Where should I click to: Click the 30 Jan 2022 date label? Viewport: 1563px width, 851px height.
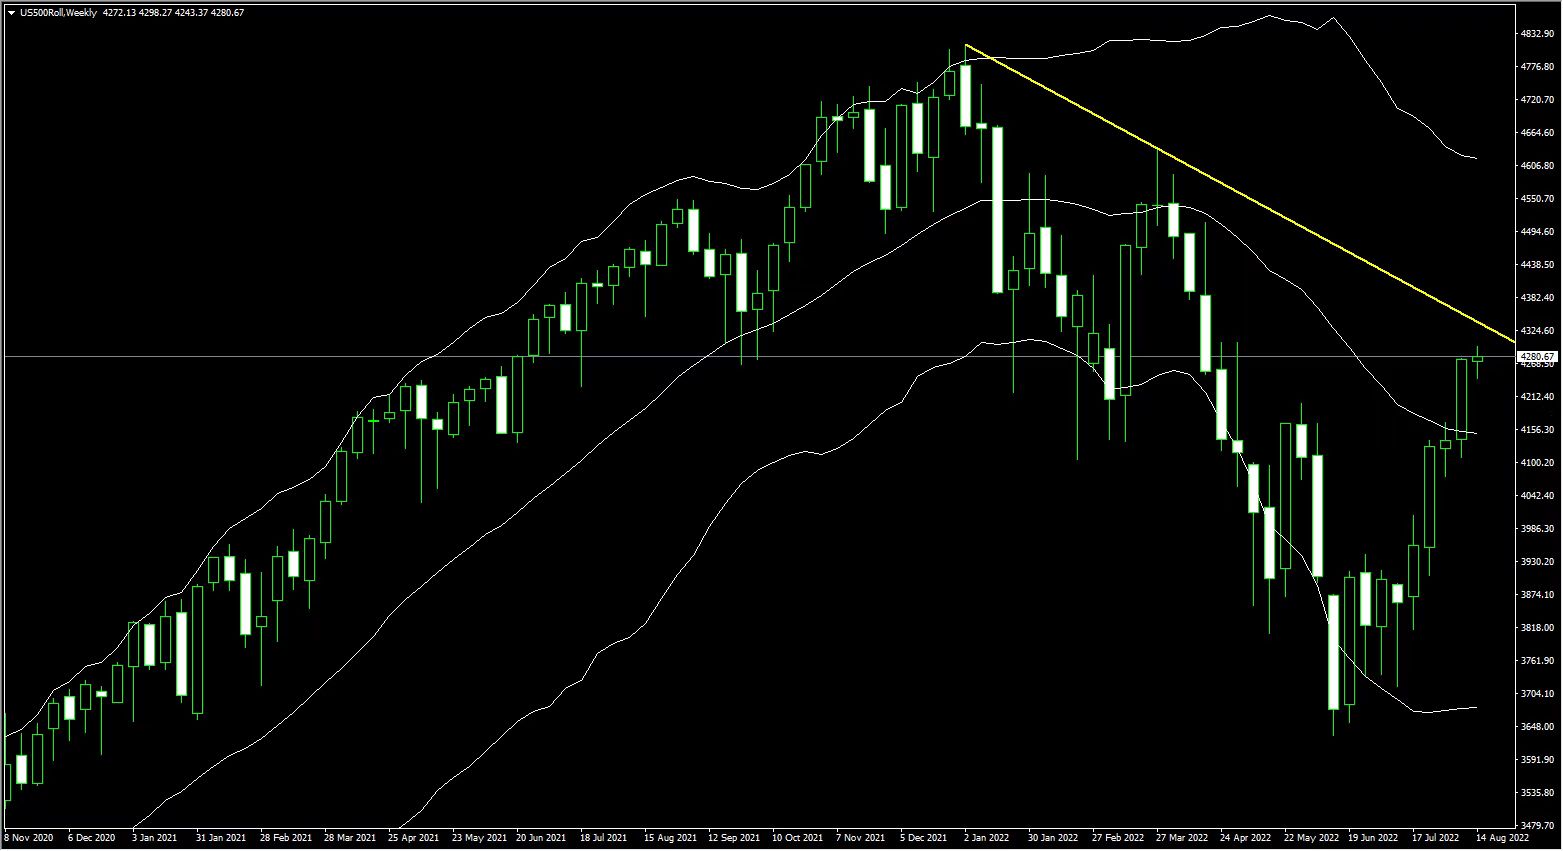point(1053,838)
